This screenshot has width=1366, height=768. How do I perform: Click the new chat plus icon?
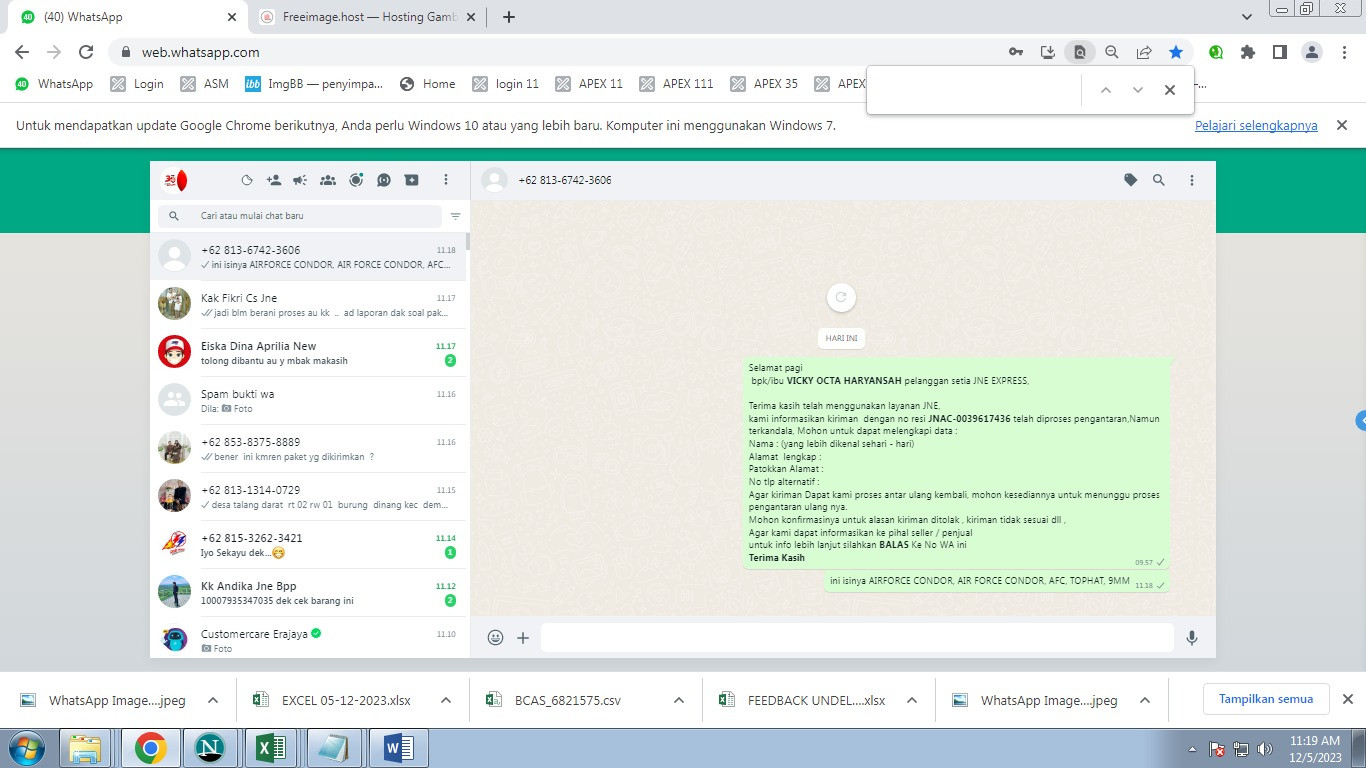[x=411, y=181]
